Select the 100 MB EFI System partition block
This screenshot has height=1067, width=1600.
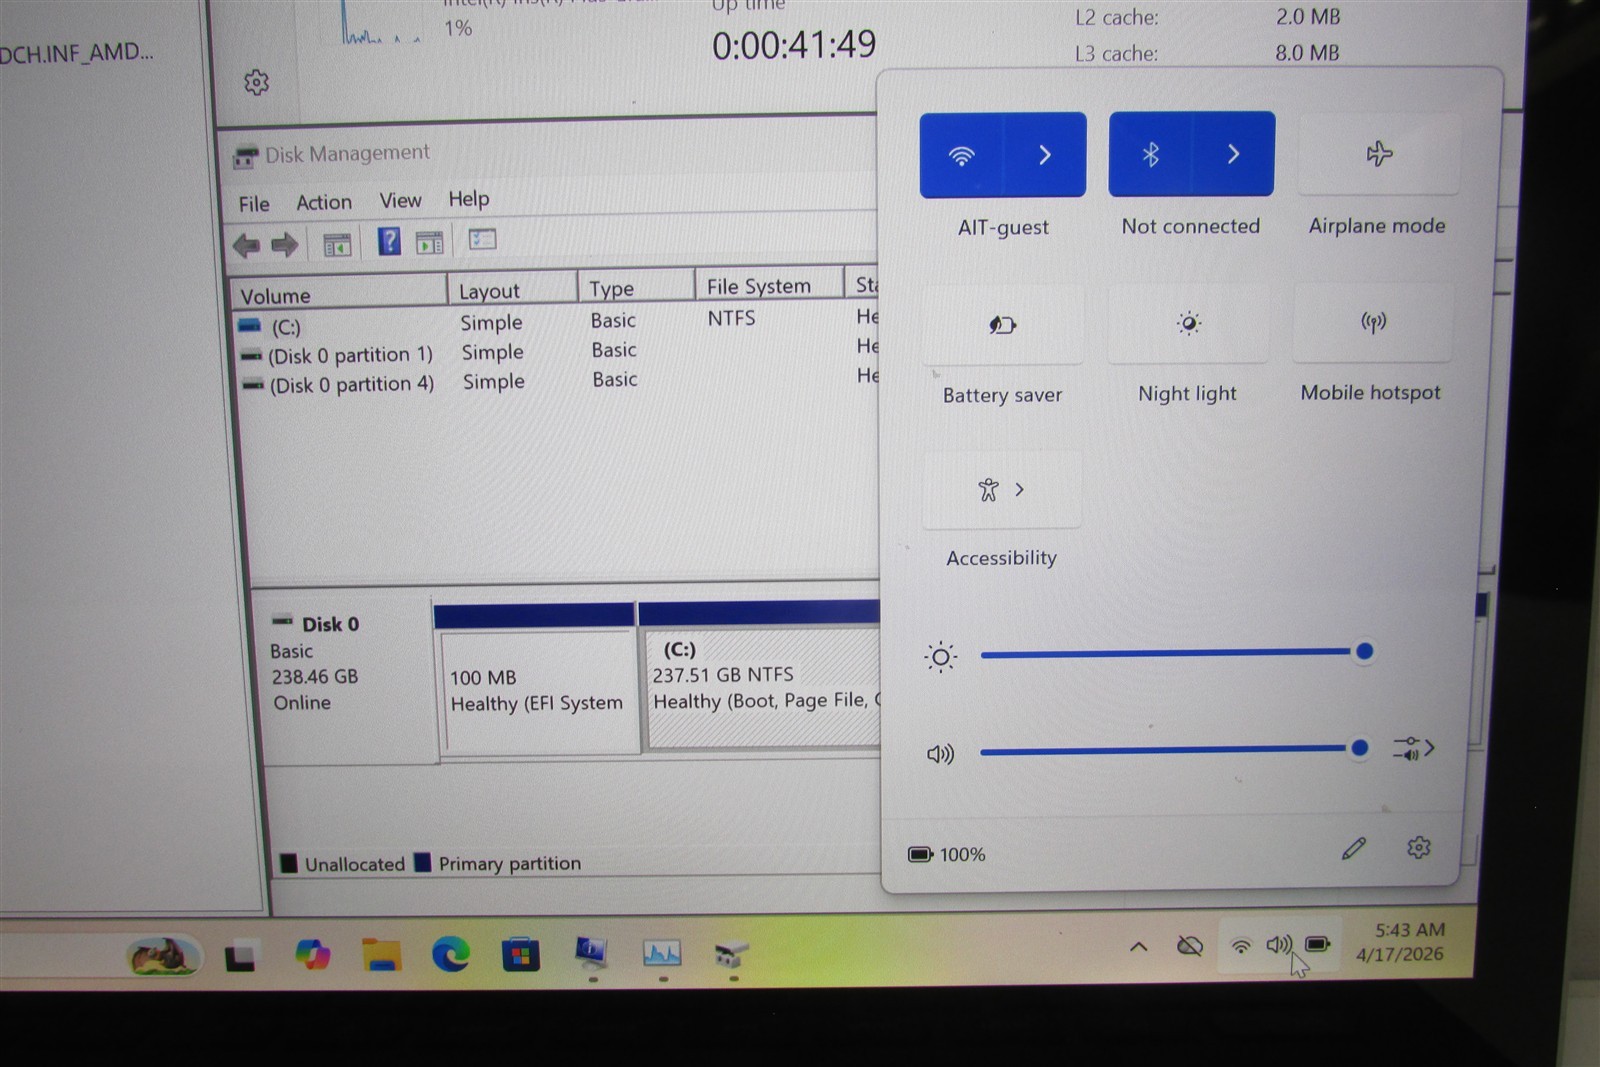tap(537, 677)
